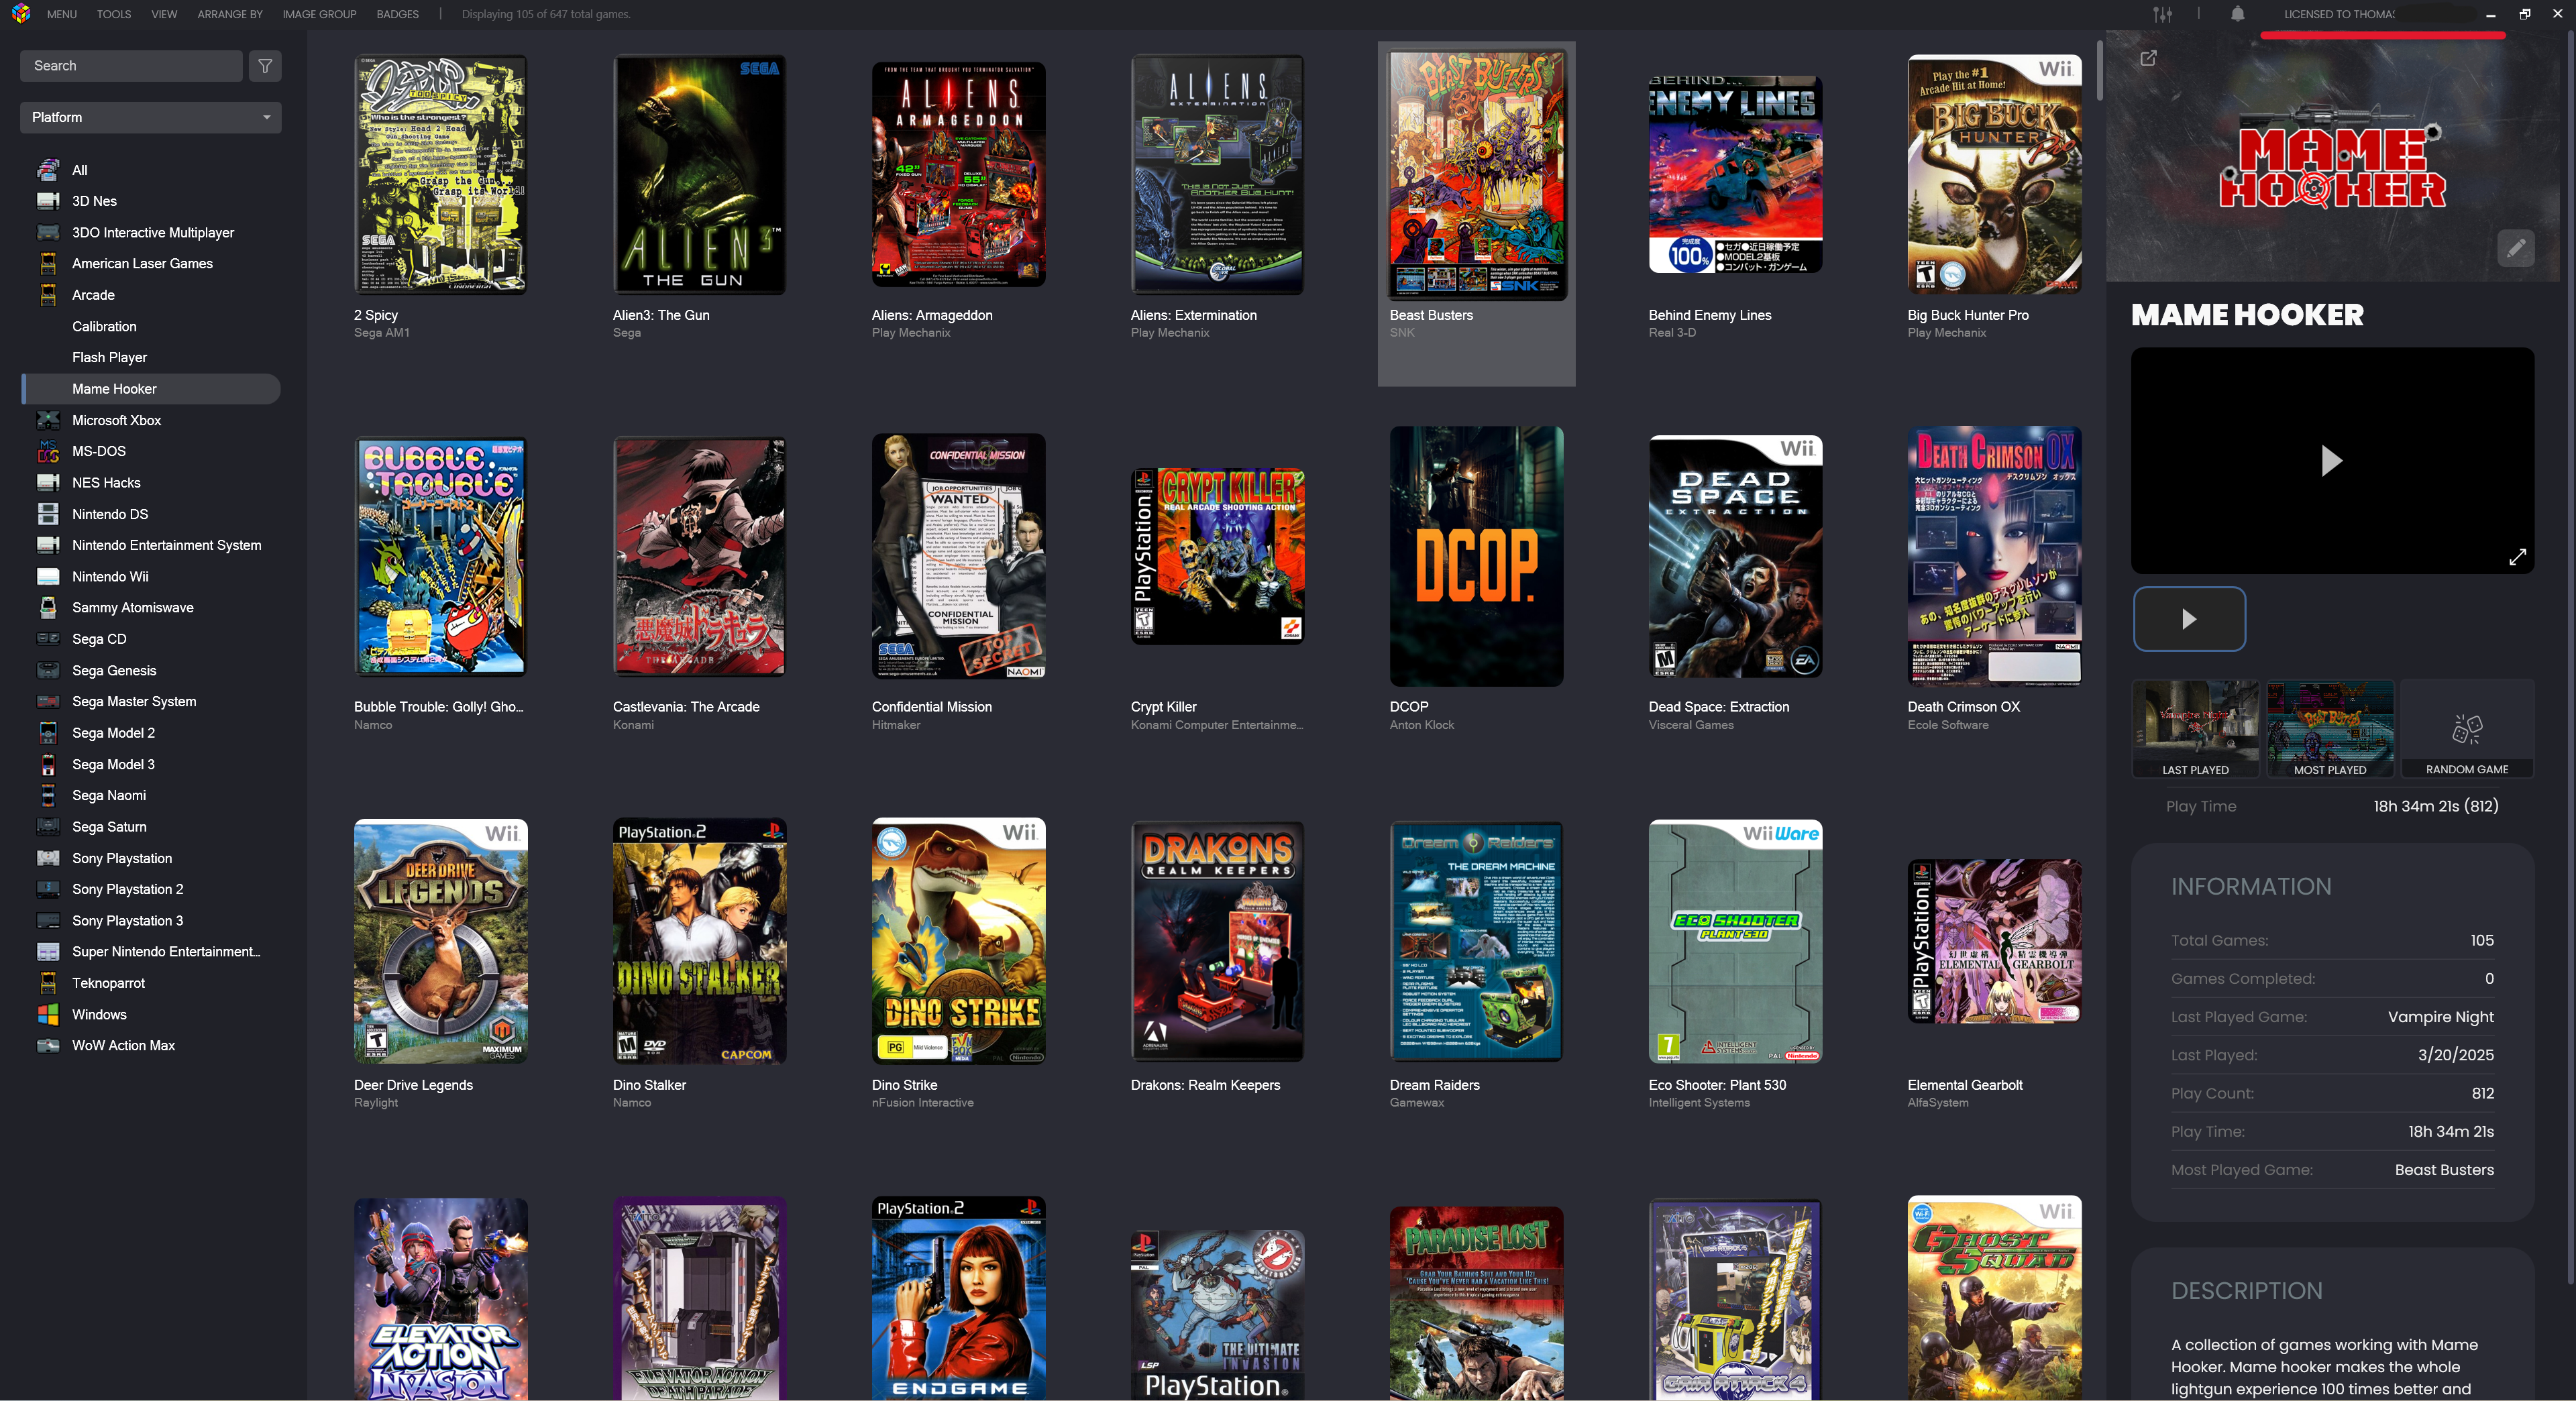Image resolution: width=2576 pixels, height=1401 pixels.
Task: Select the Sega Naomi platform icon
Action: coord(48,796)
